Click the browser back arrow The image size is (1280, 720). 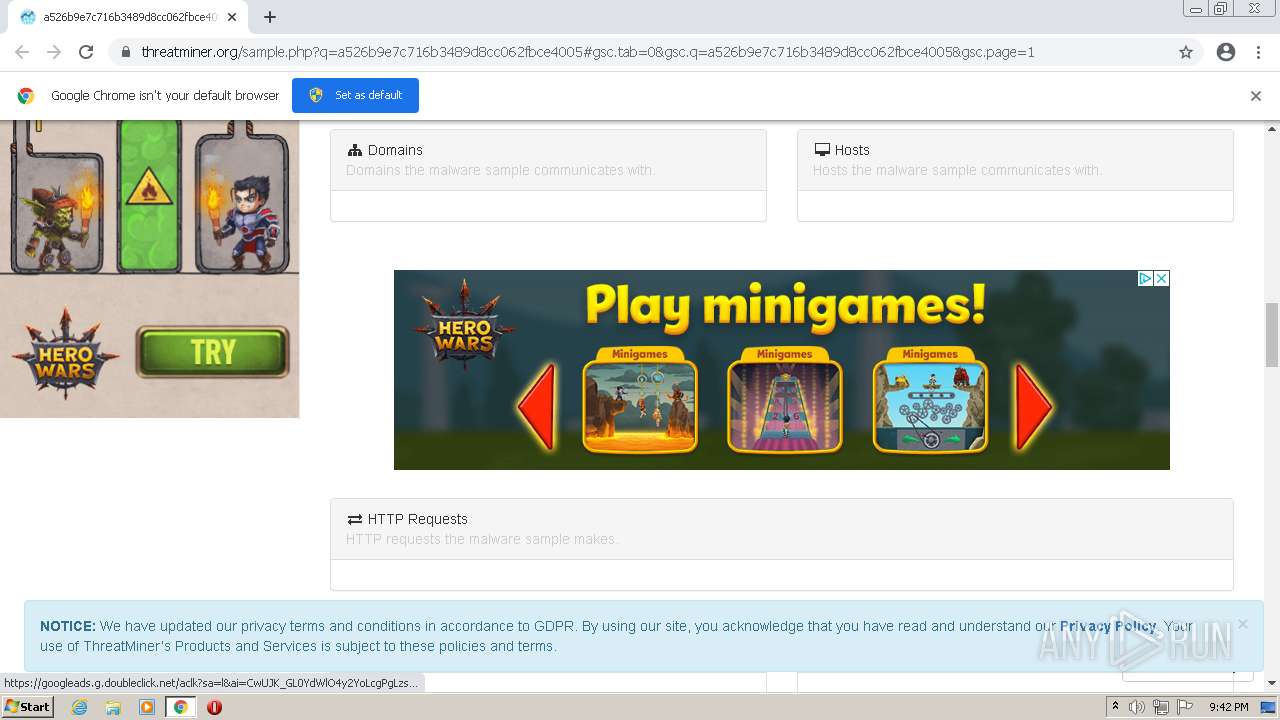point(22,52)
